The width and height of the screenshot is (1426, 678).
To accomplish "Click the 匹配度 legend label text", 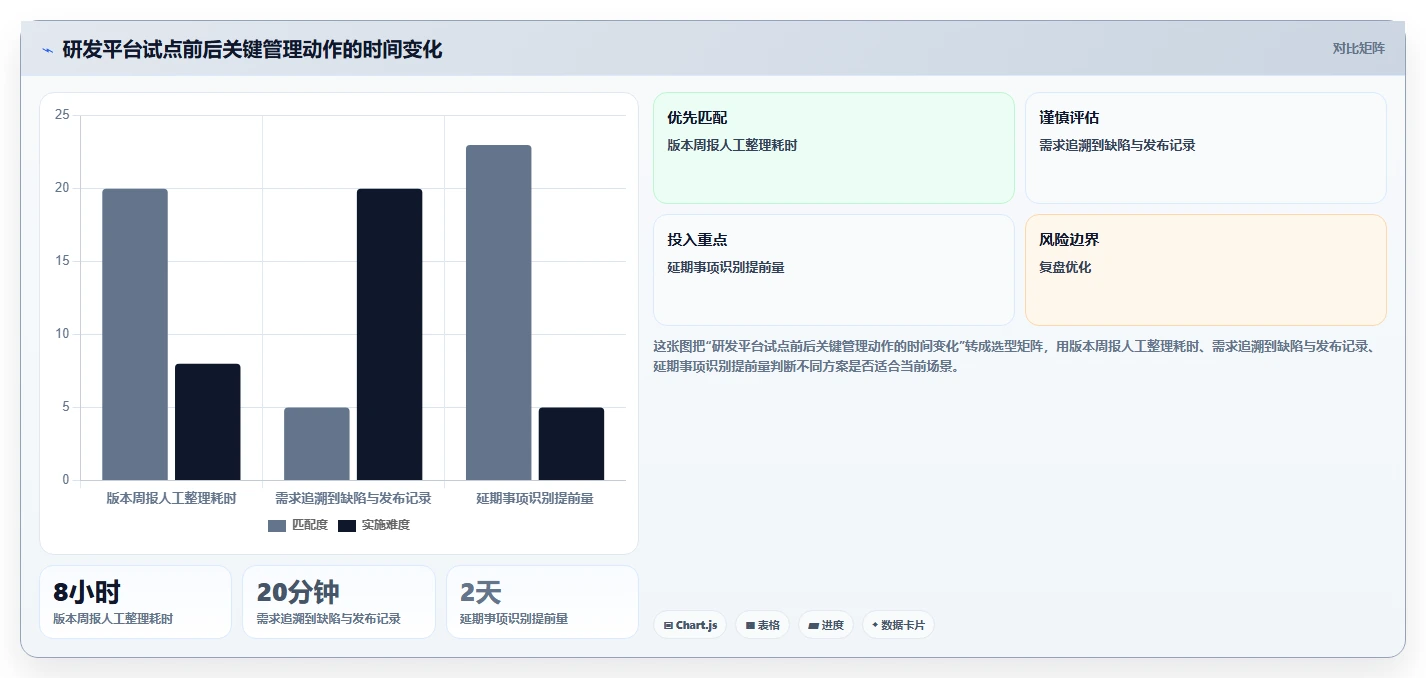I will click(310, 525).
